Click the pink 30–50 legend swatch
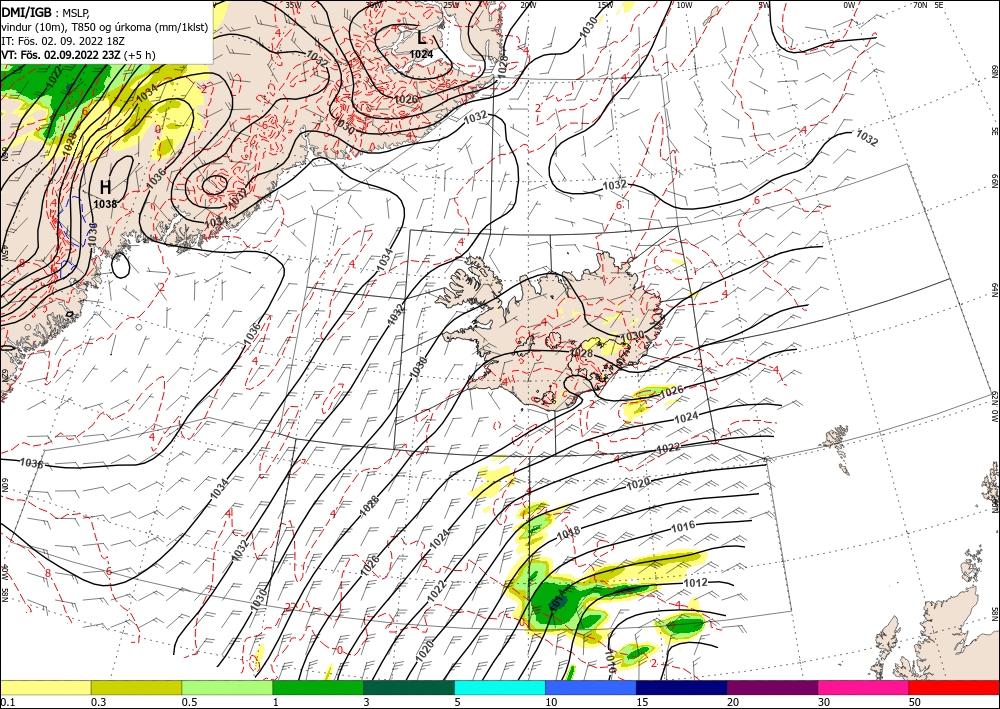This screenshot has width=1000, height=709. 864,687
